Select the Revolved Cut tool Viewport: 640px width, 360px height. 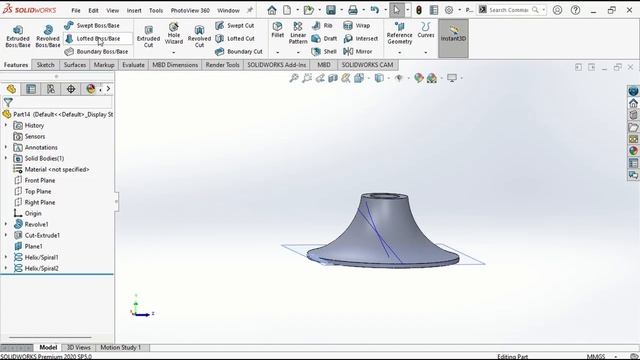(x=199, y=37)
